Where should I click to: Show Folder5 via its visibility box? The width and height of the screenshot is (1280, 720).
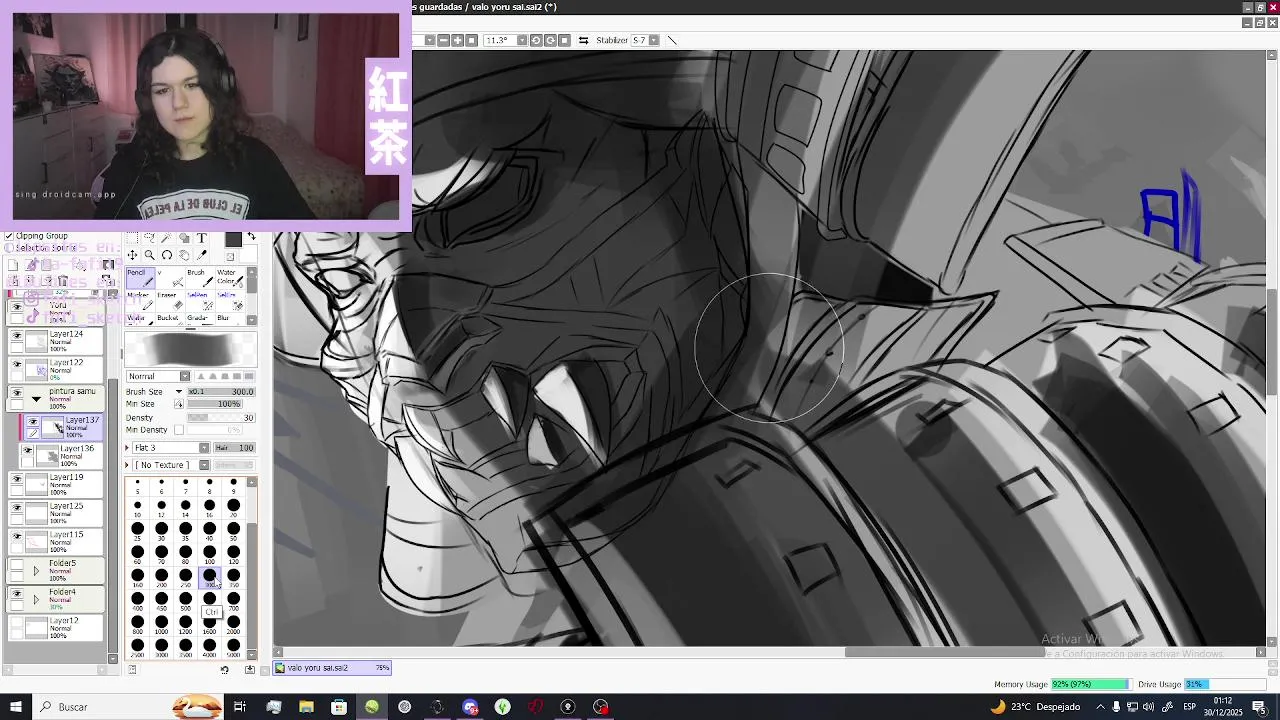tap(16, 566)
